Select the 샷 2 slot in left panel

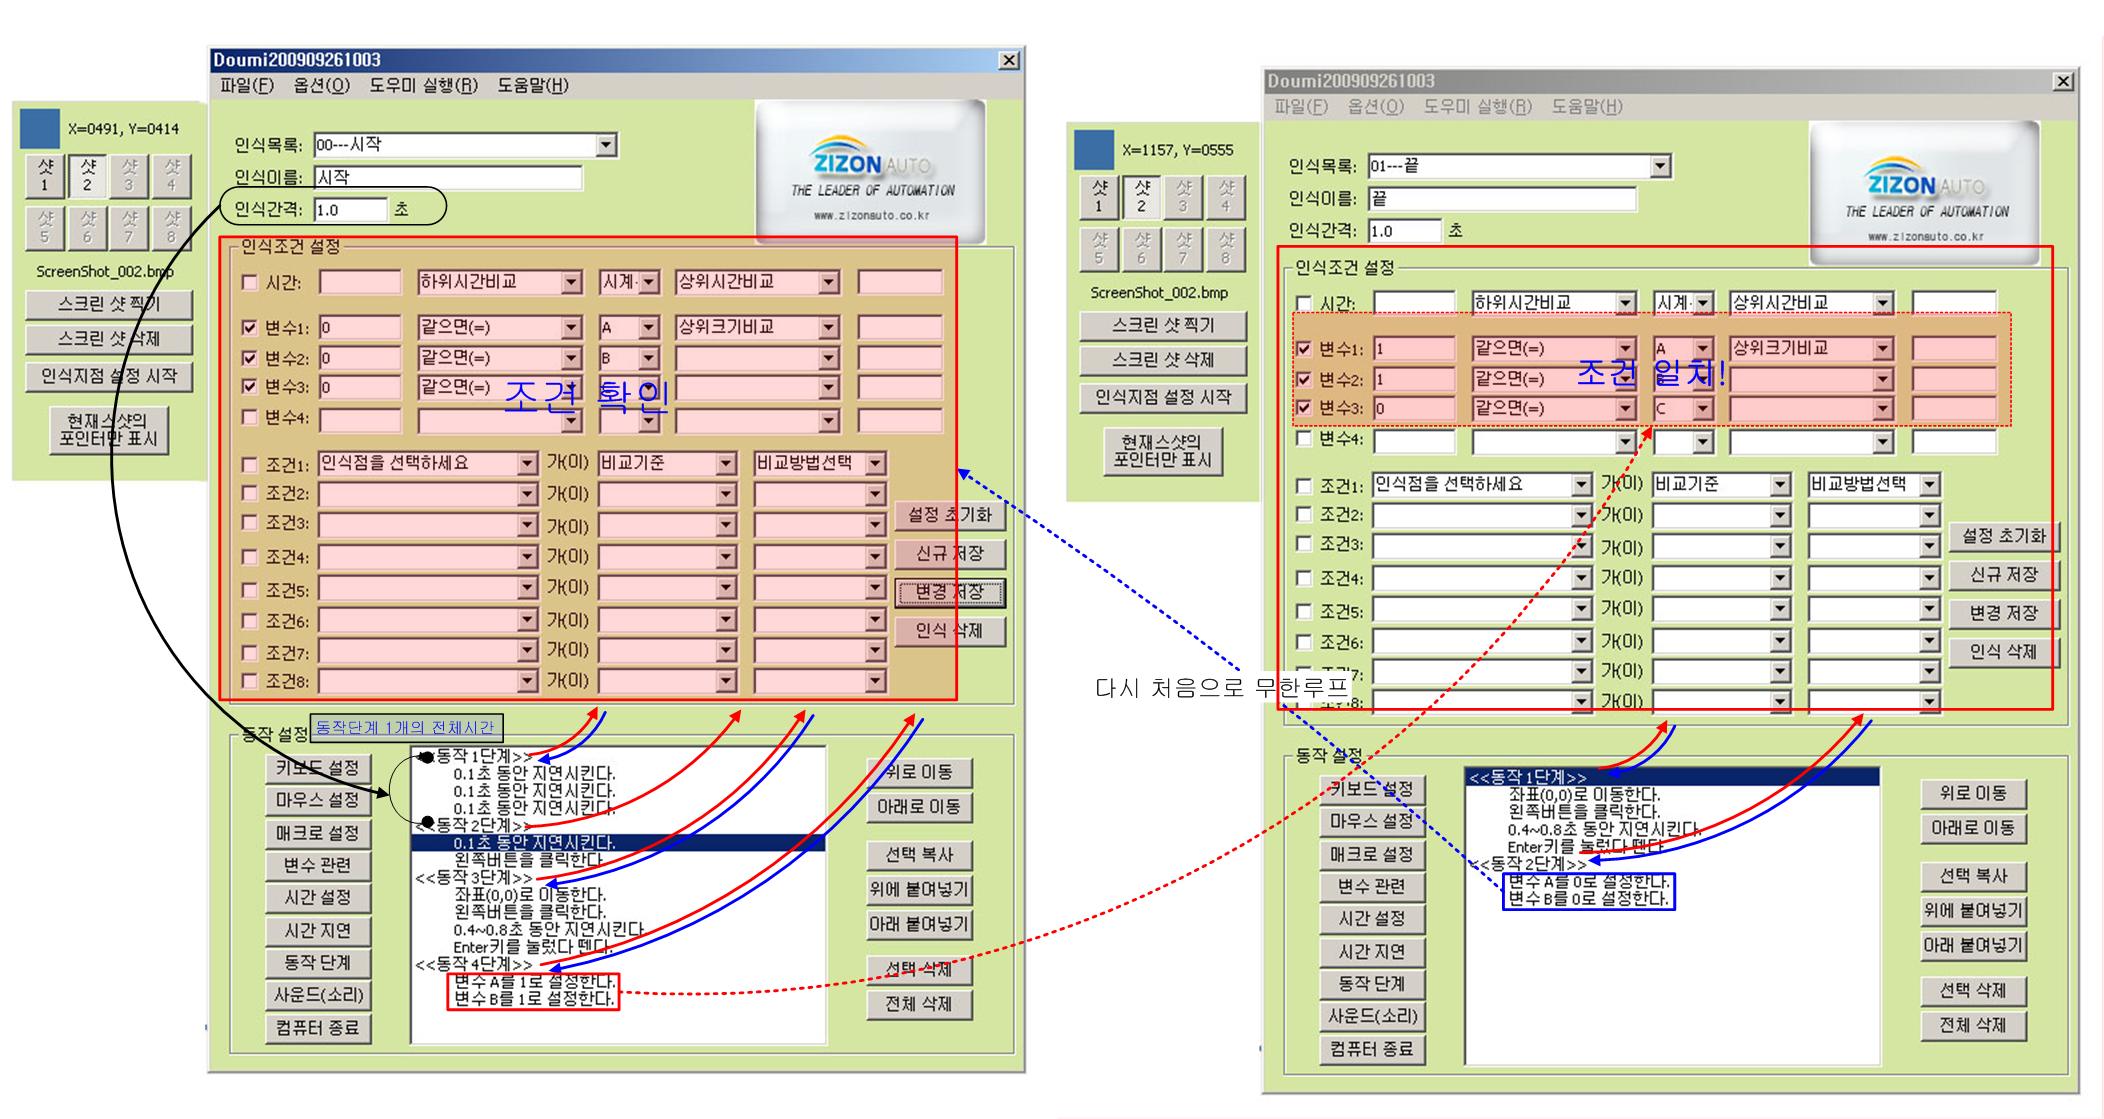pos(87,176)
